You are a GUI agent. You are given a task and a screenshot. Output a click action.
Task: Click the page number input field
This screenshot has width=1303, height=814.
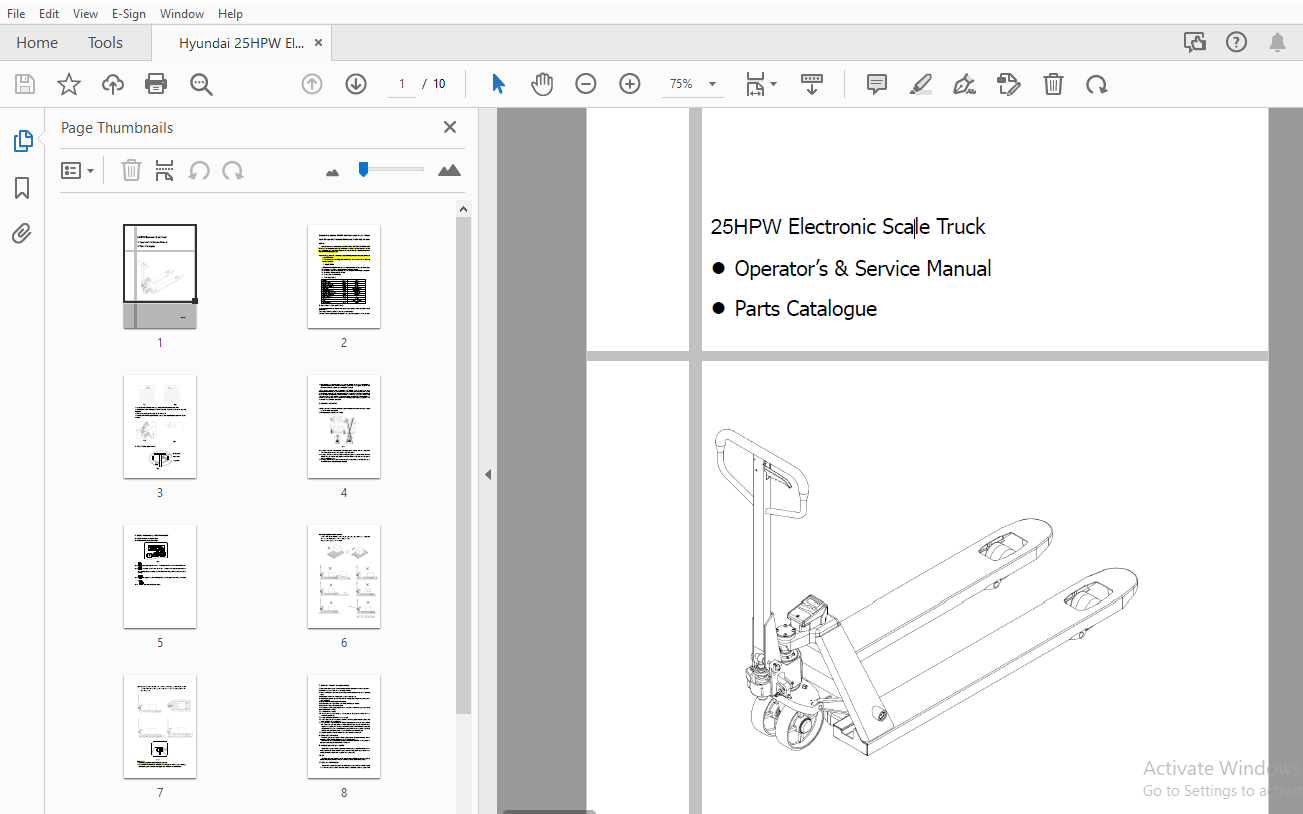click(x=402, y=84)
